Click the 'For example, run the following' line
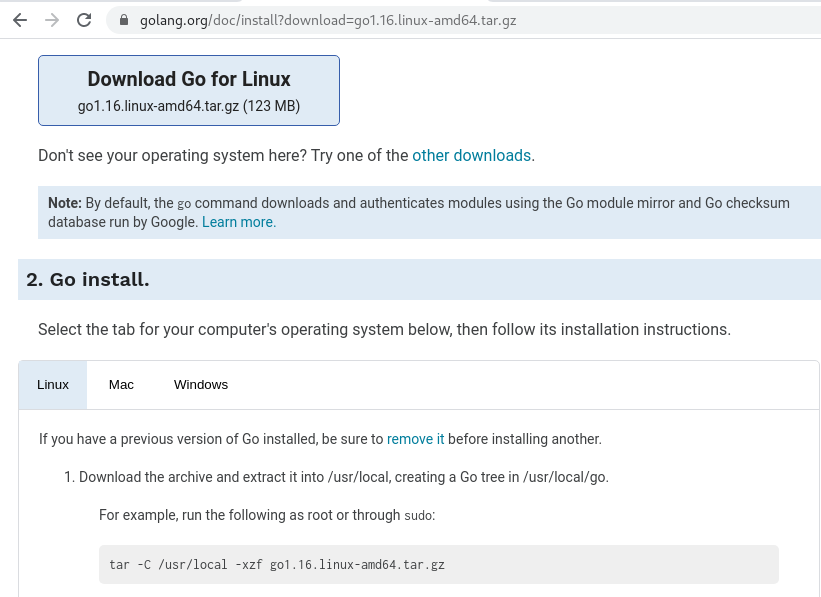The height and width of the screenshot is (597, 821). pyautogui.click(x=267, y=515)
